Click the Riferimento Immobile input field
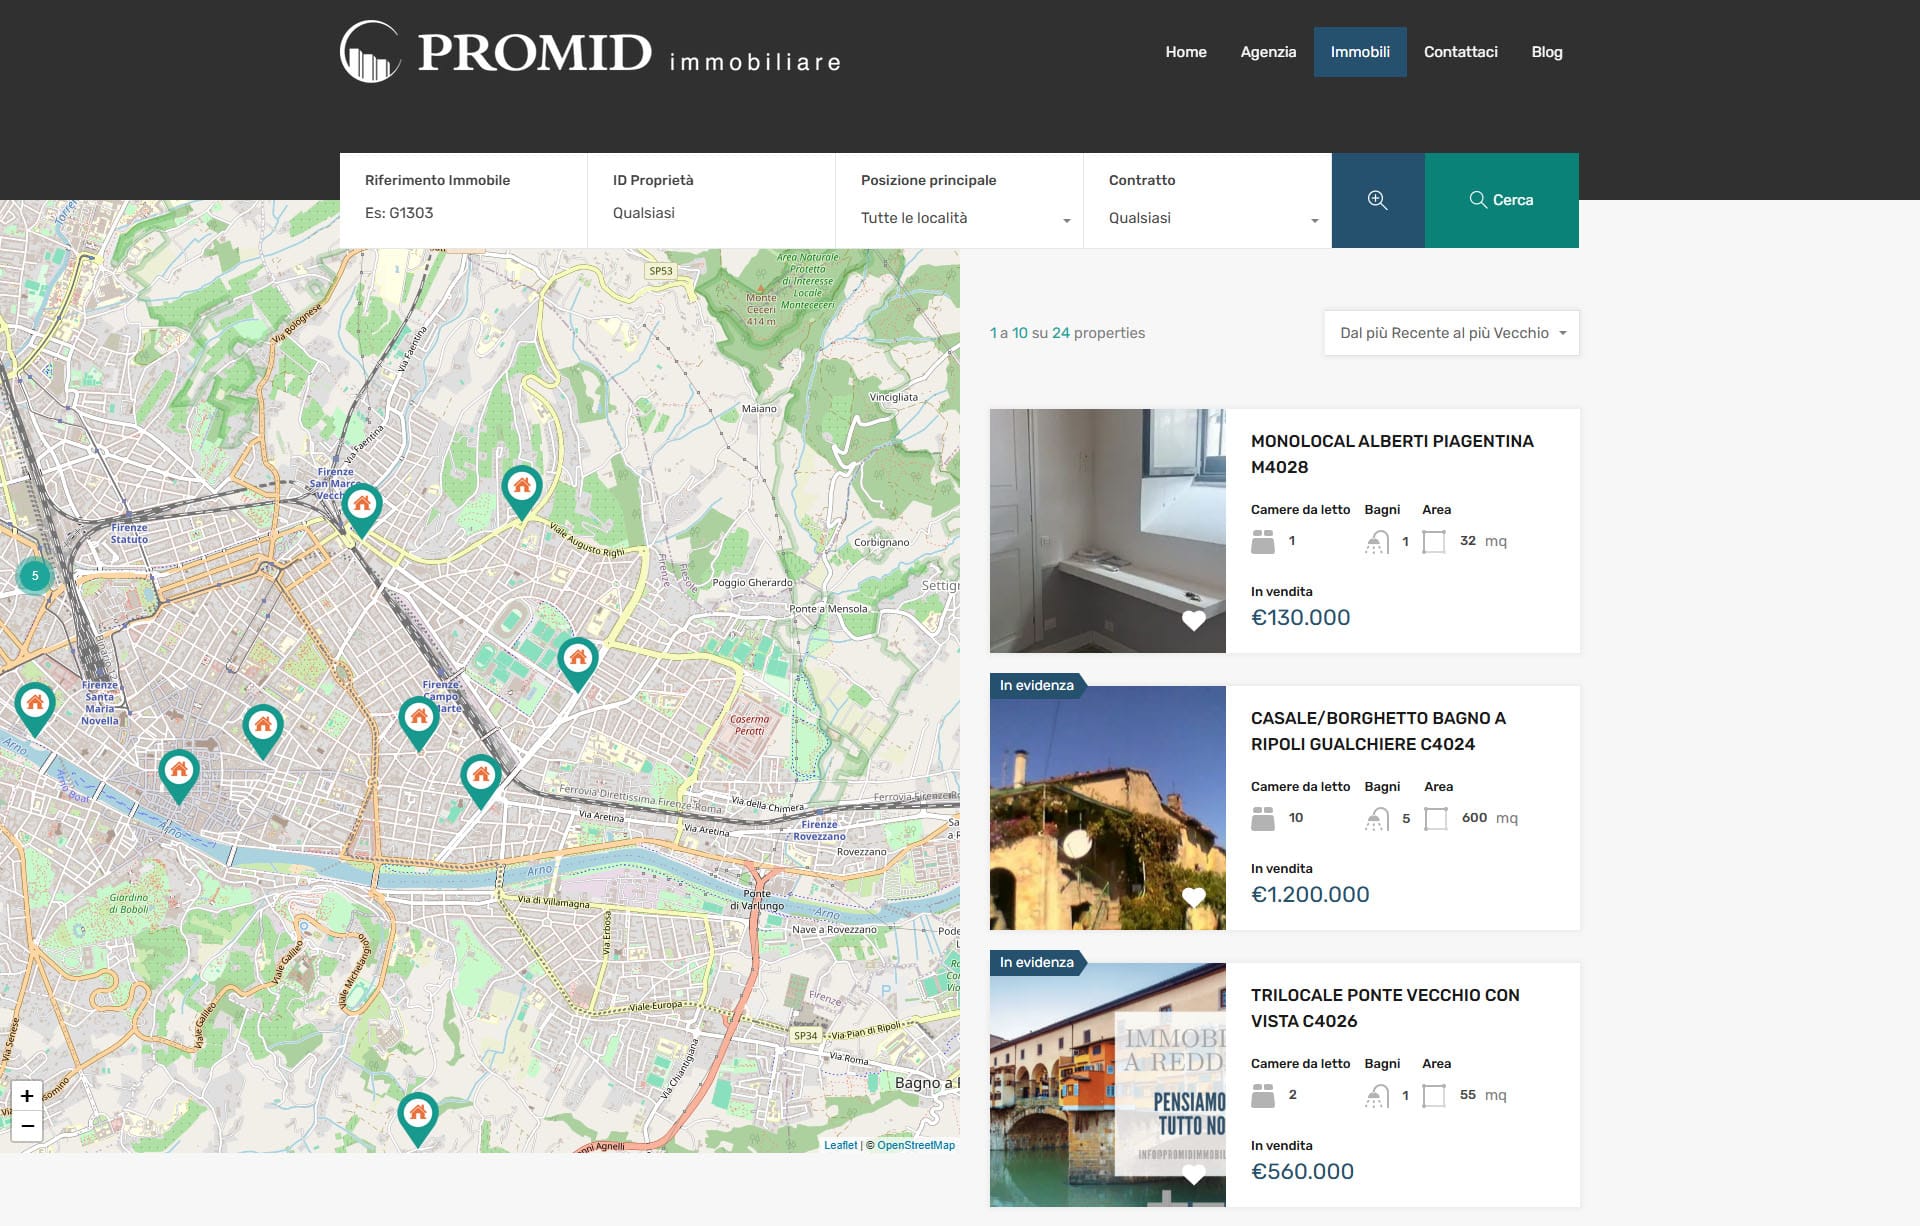 [462, 213]
